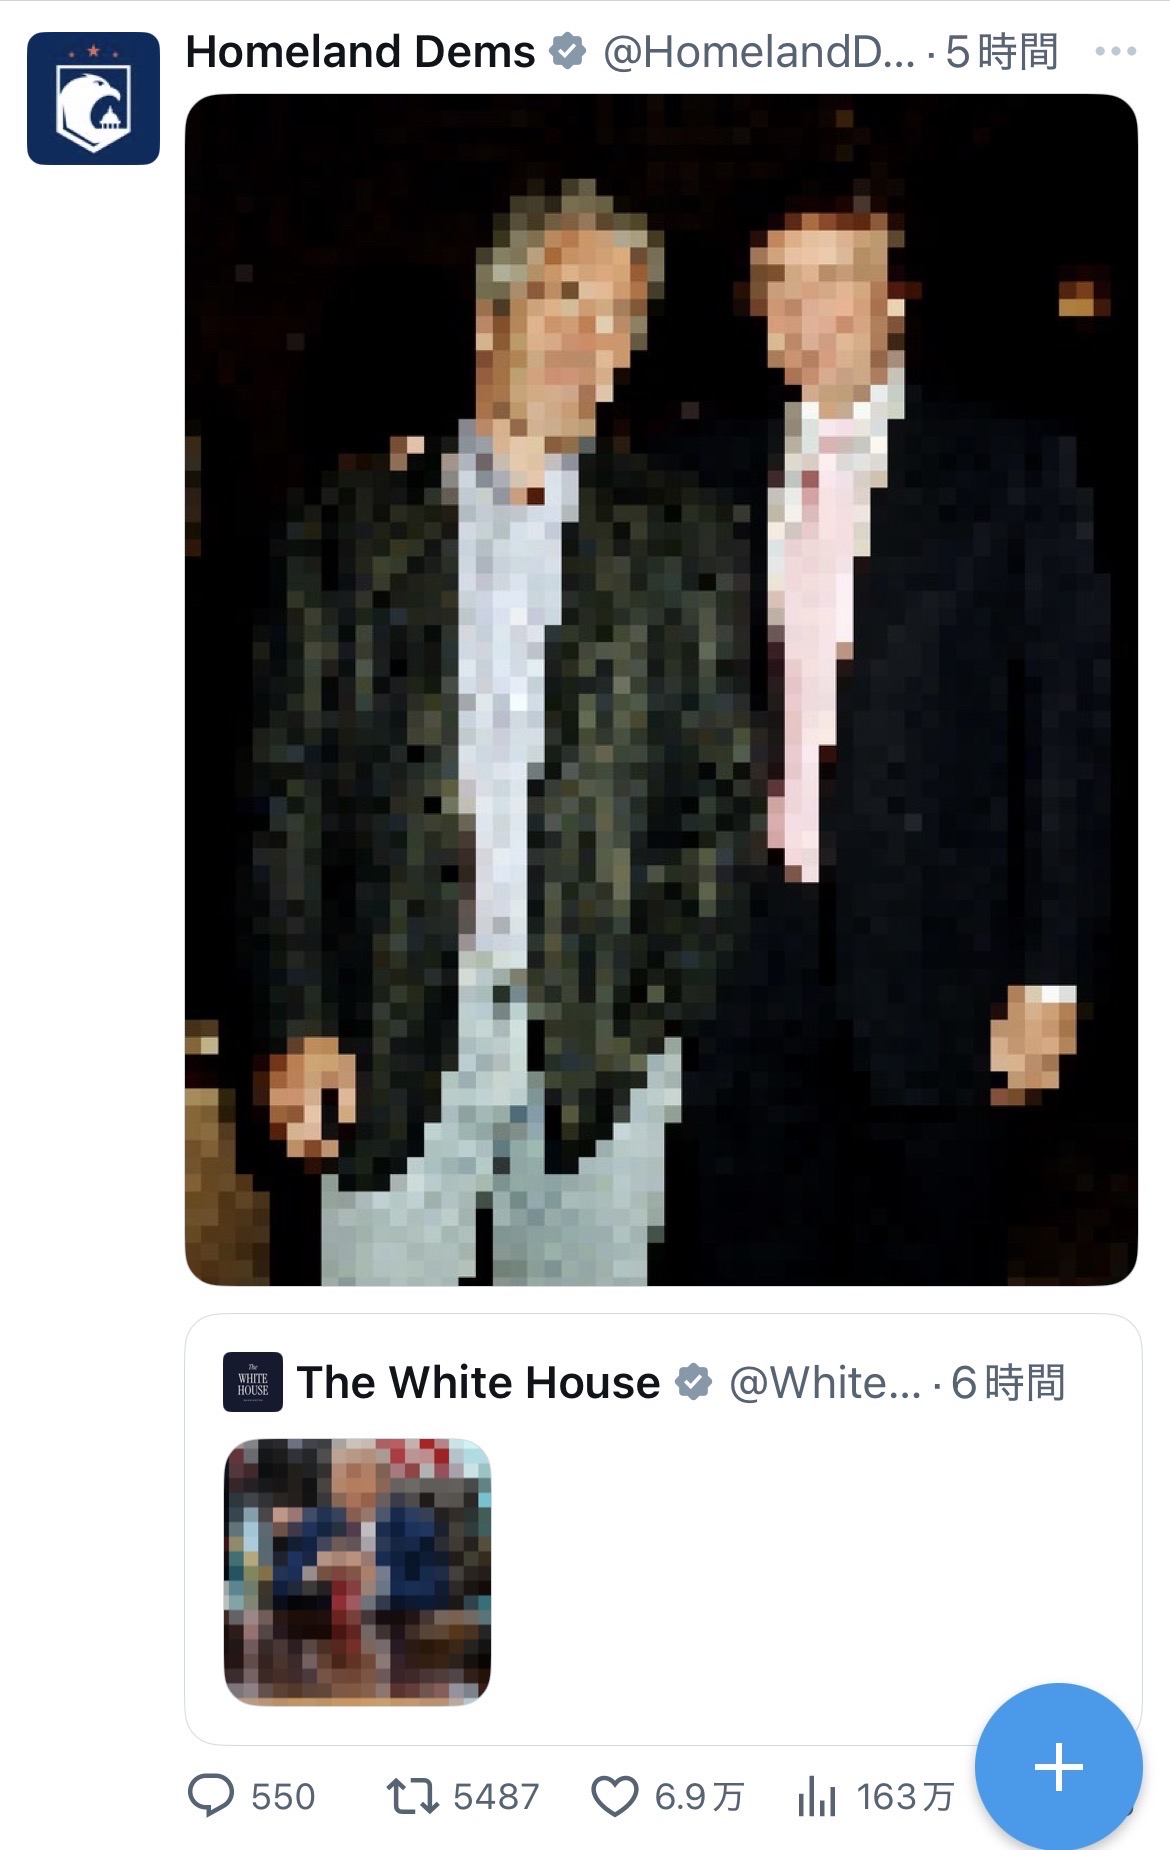The height and width of the screenshot is (1850, 1170).
Task: Tap the retweet icon showing 5487
Action: coord(412,1796)
